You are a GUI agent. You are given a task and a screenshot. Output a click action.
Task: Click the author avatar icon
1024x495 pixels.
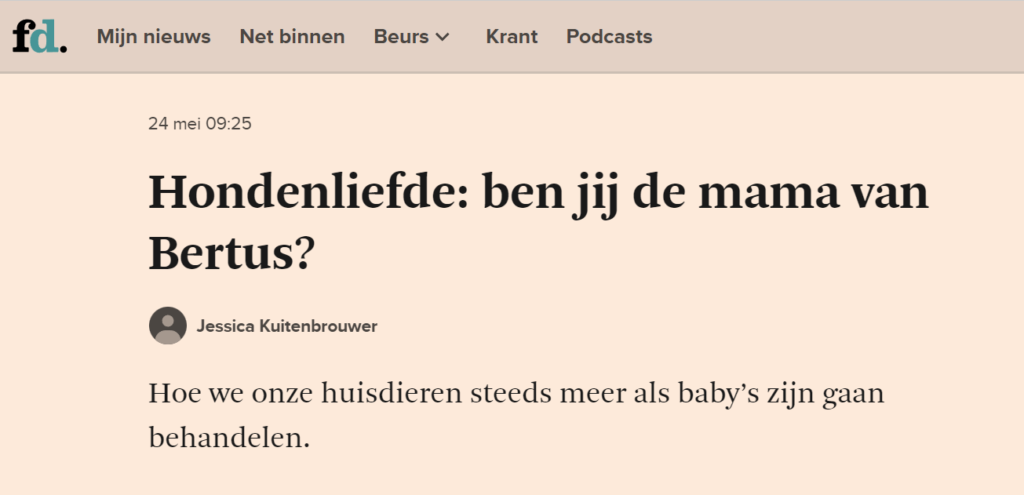(168, 325)
